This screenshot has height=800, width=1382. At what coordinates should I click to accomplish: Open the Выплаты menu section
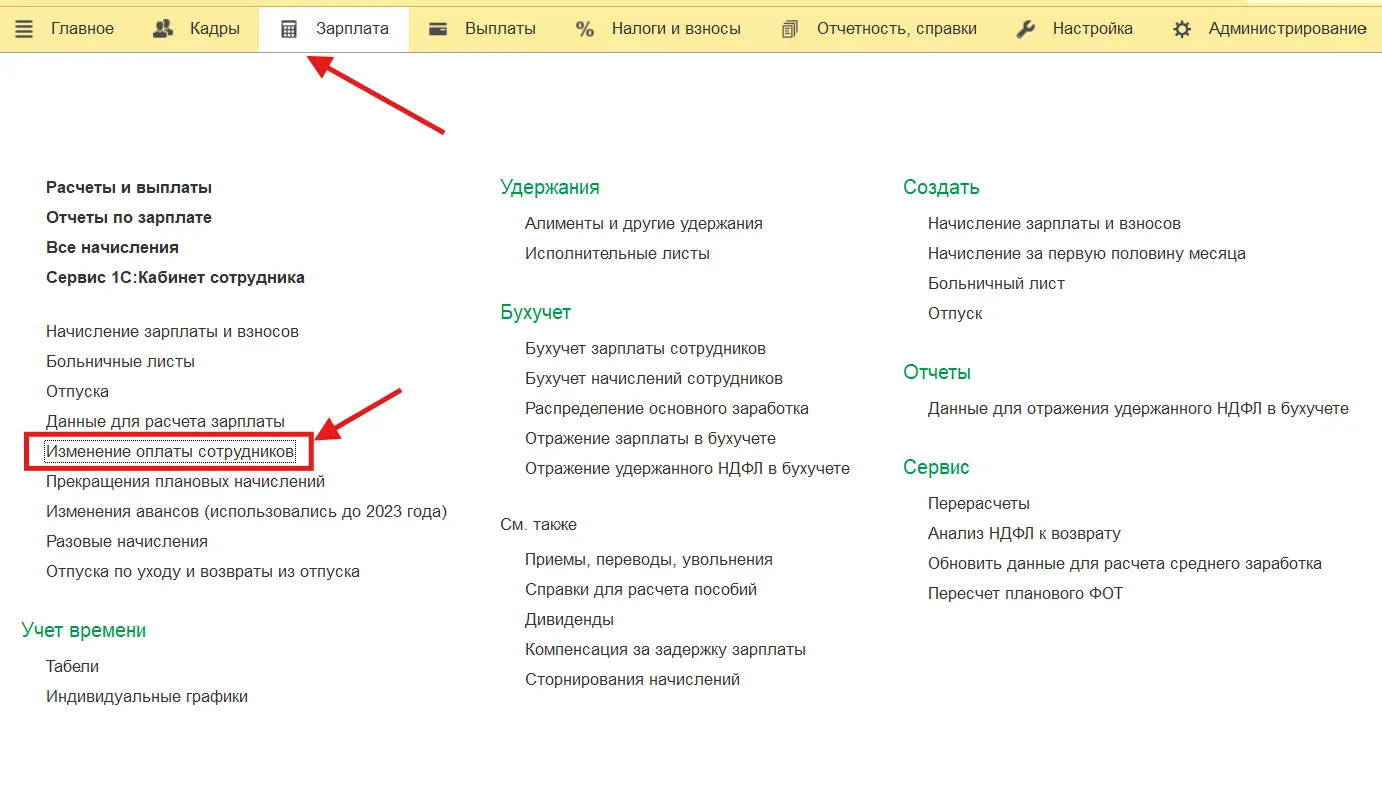(x=500, y=29)
